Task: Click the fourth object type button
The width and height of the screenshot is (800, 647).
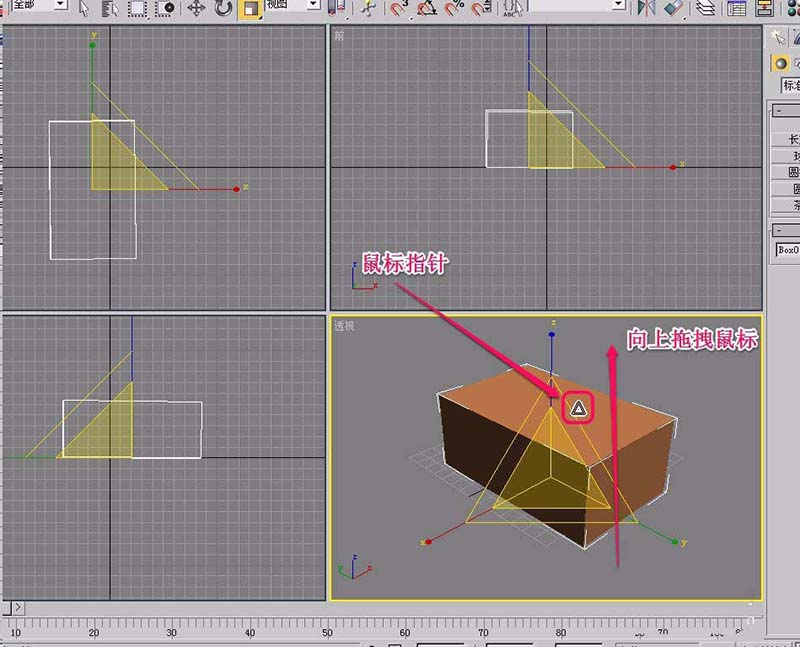Action: [785, 188]
